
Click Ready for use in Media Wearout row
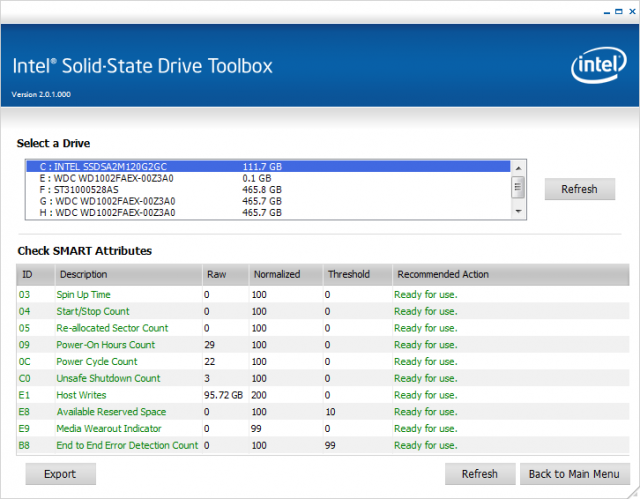tap(426, 428)
